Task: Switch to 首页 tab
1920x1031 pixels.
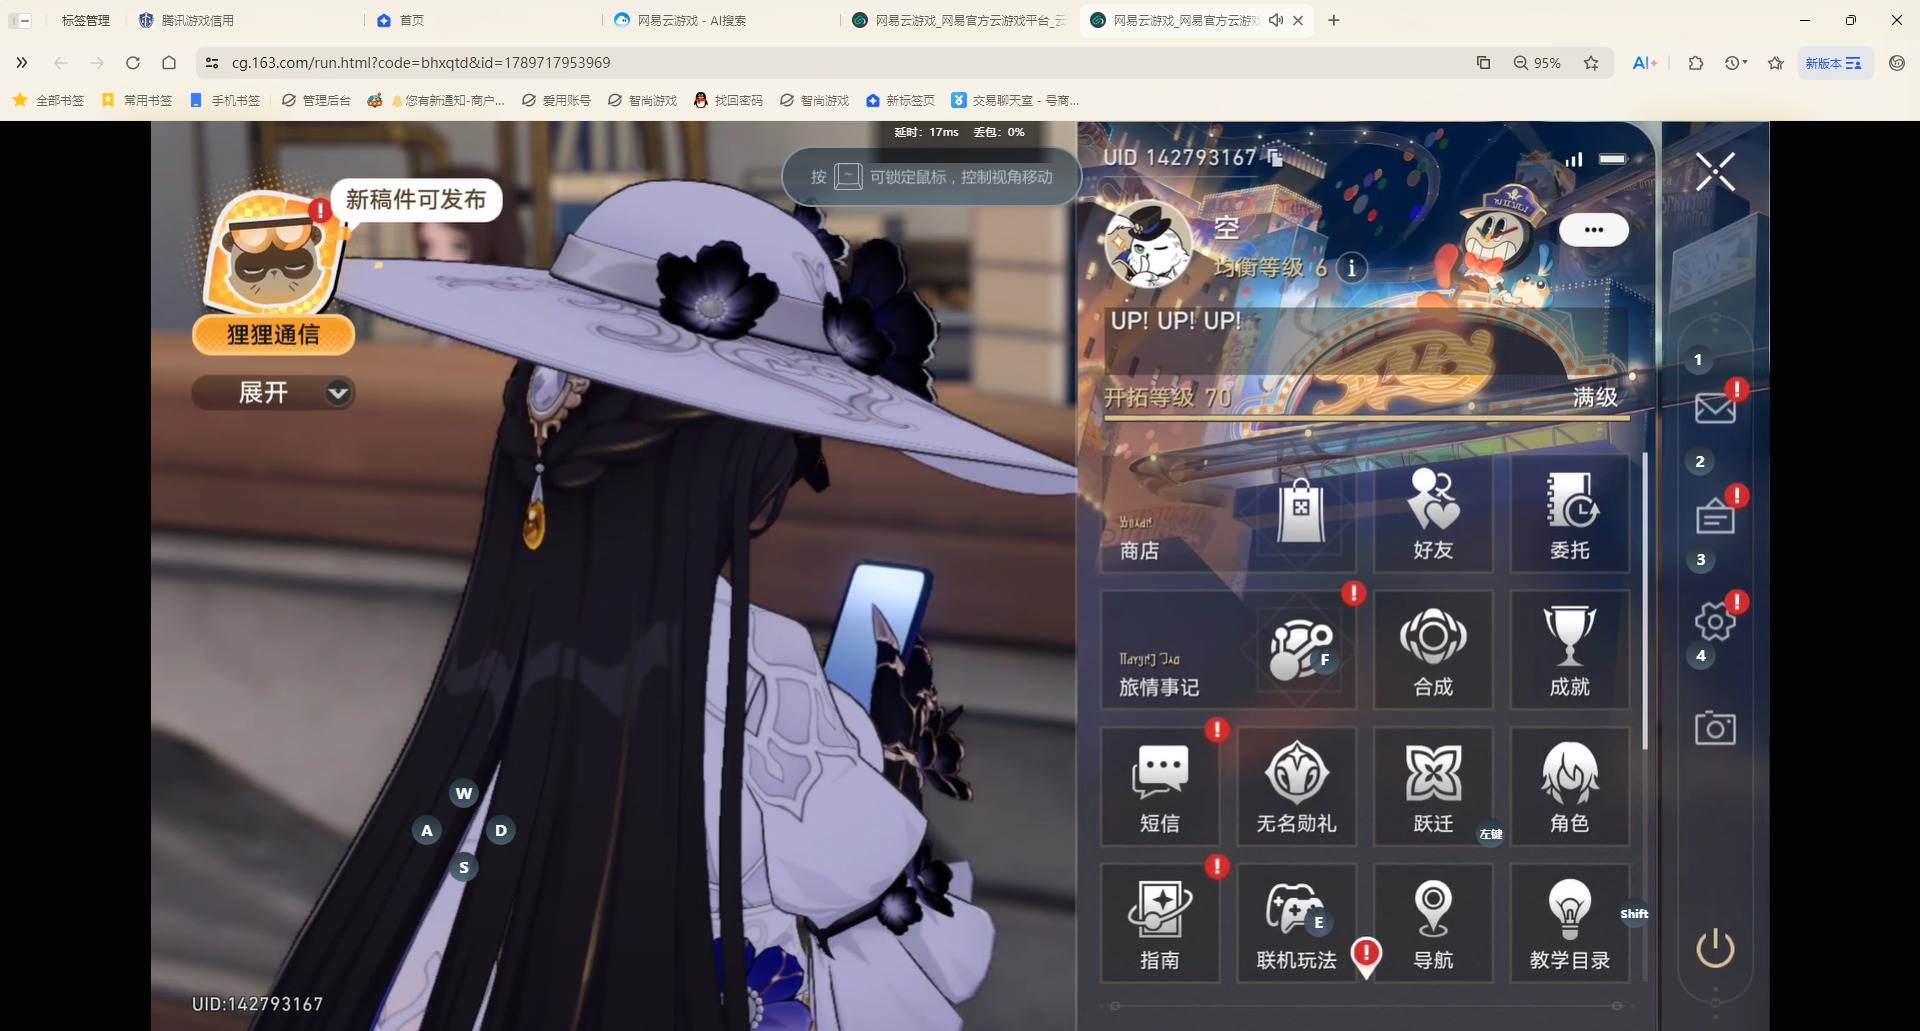Action: [400, 20]
